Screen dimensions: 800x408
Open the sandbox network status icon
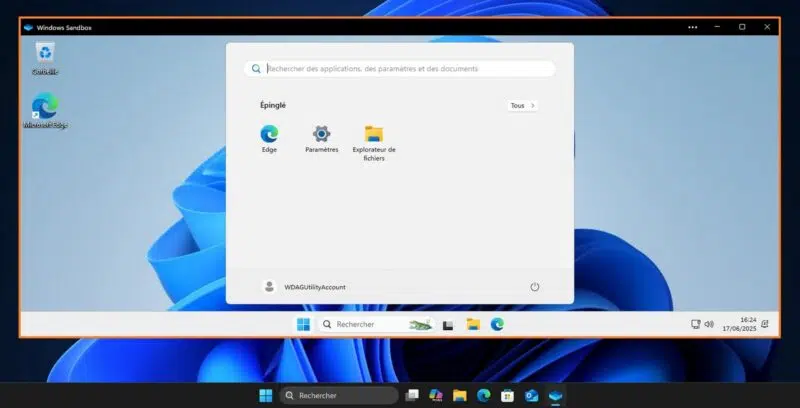tap(696, 324)
